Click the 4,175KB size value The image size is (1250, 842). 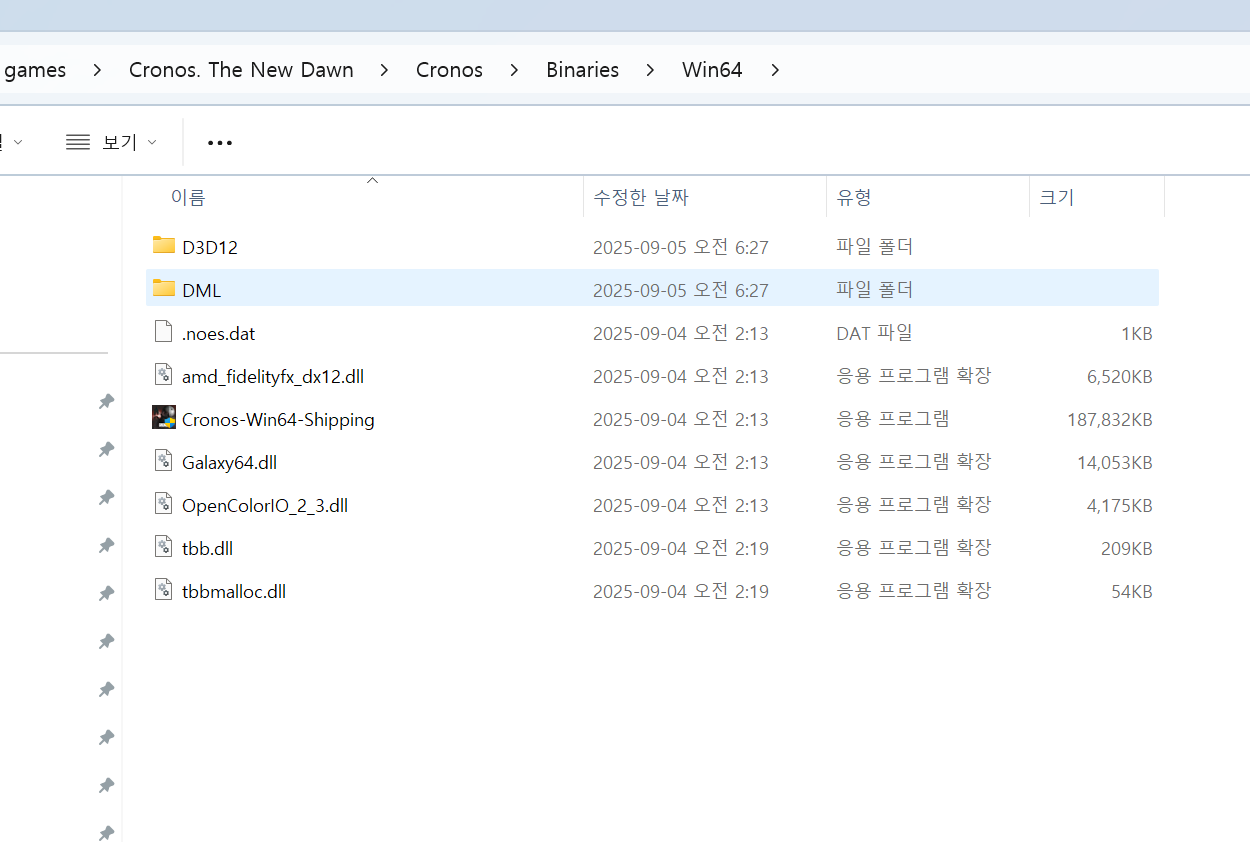click(x=1120, y=506)
